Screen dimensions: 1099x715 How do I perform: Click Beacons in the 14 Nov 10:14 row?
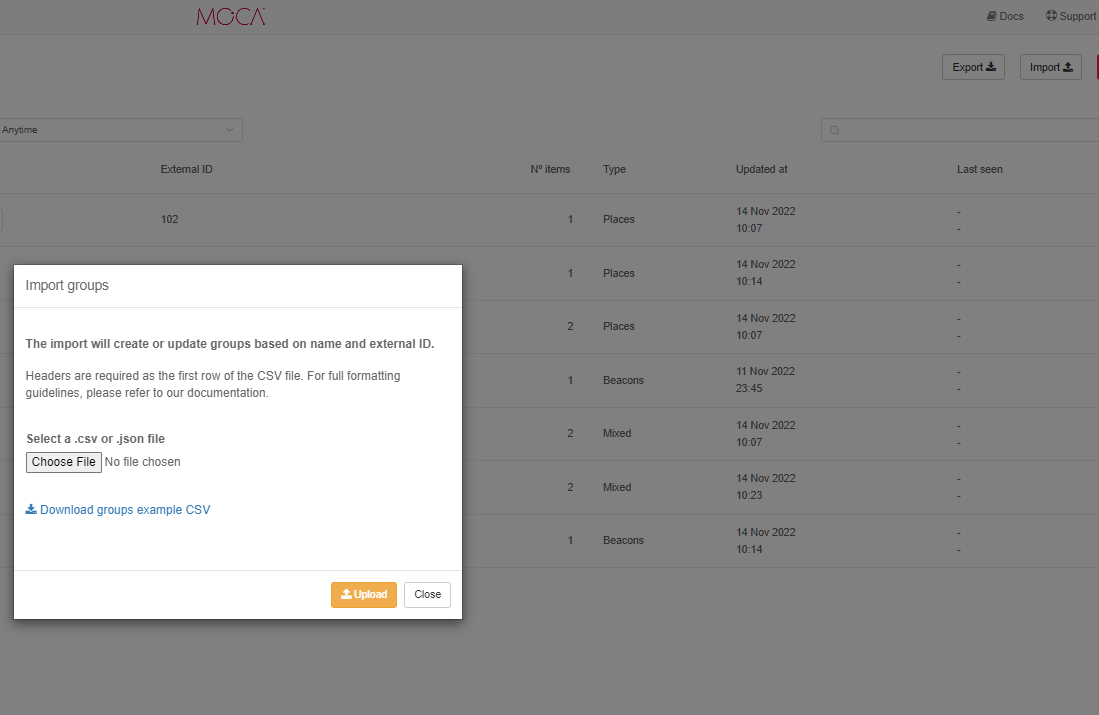click(623, 540)
